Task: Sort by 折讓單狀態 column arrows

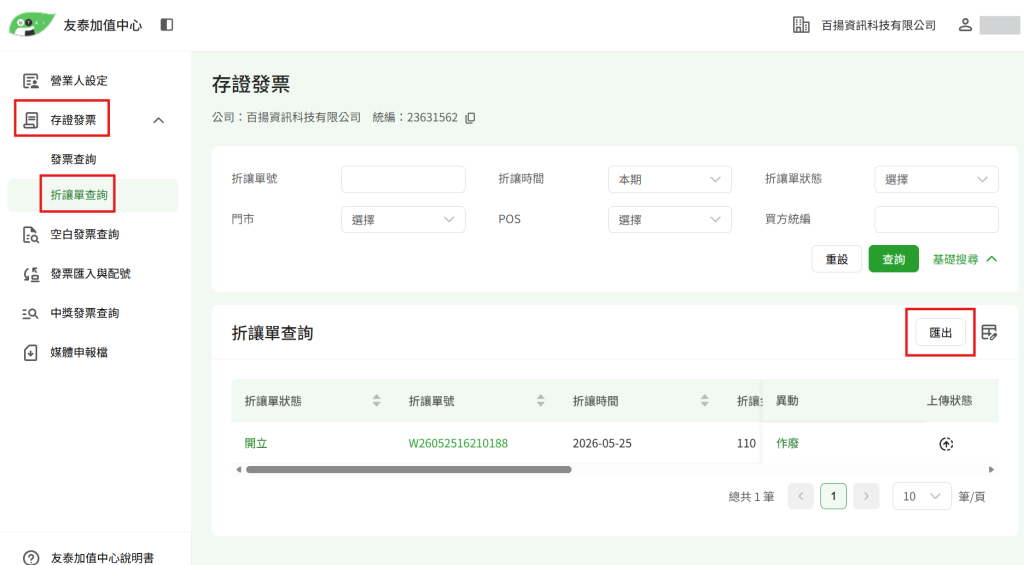Action: pos(376,400)
